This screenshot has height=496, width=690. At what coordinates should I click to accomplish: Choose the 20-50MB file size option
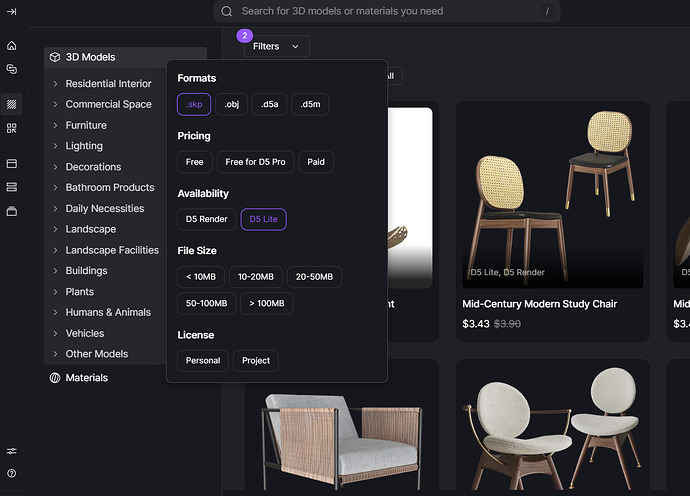[x=315, y=276]
